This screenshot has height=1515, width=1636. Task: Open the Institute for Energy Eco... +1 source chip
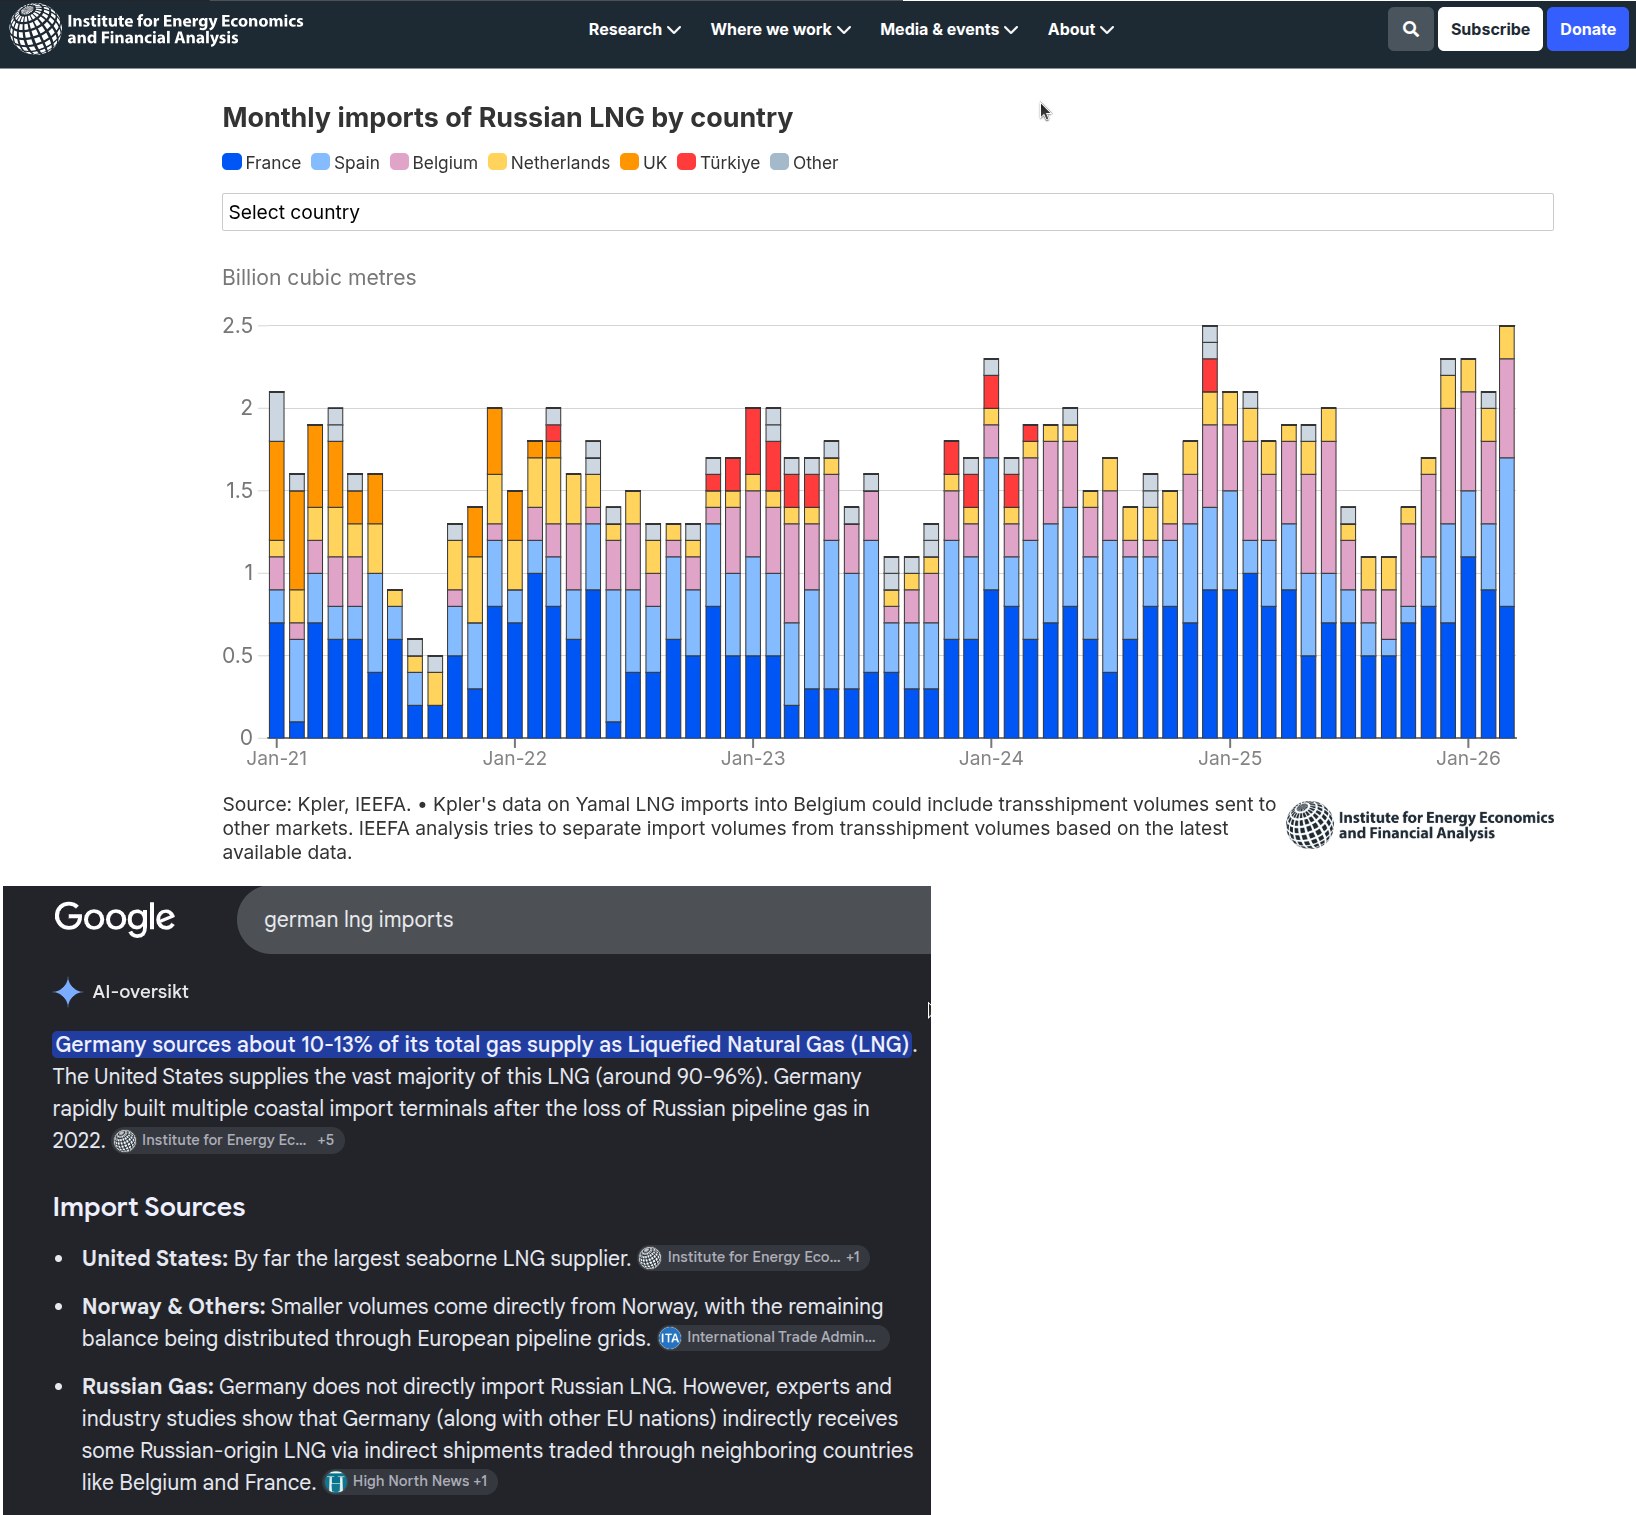753,1258
